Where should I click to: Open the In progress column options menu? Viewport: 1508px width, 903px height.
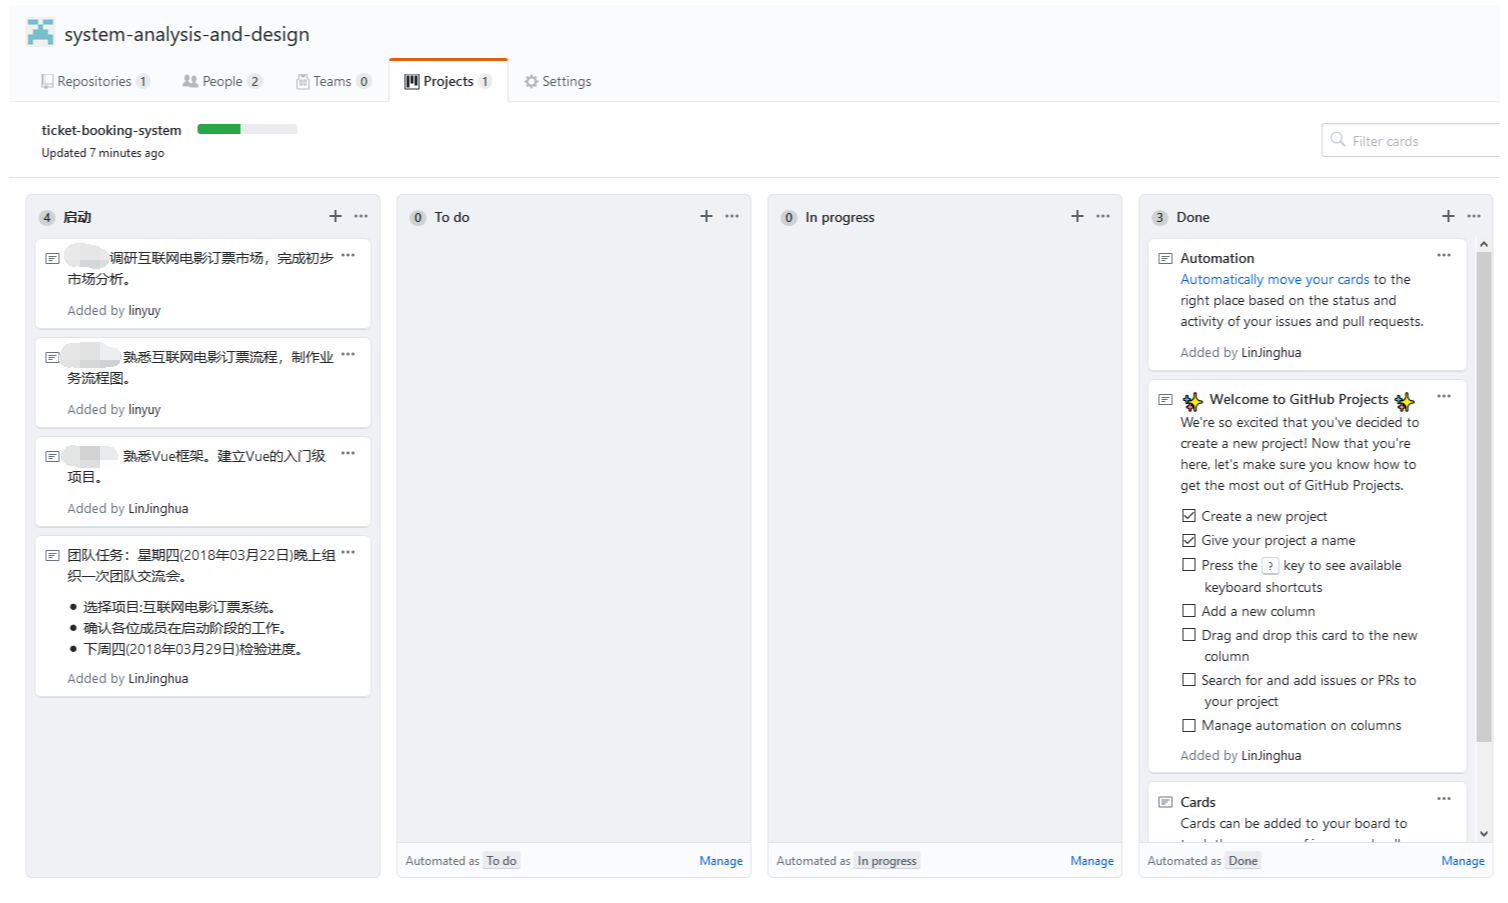[x=1103, y=216]
